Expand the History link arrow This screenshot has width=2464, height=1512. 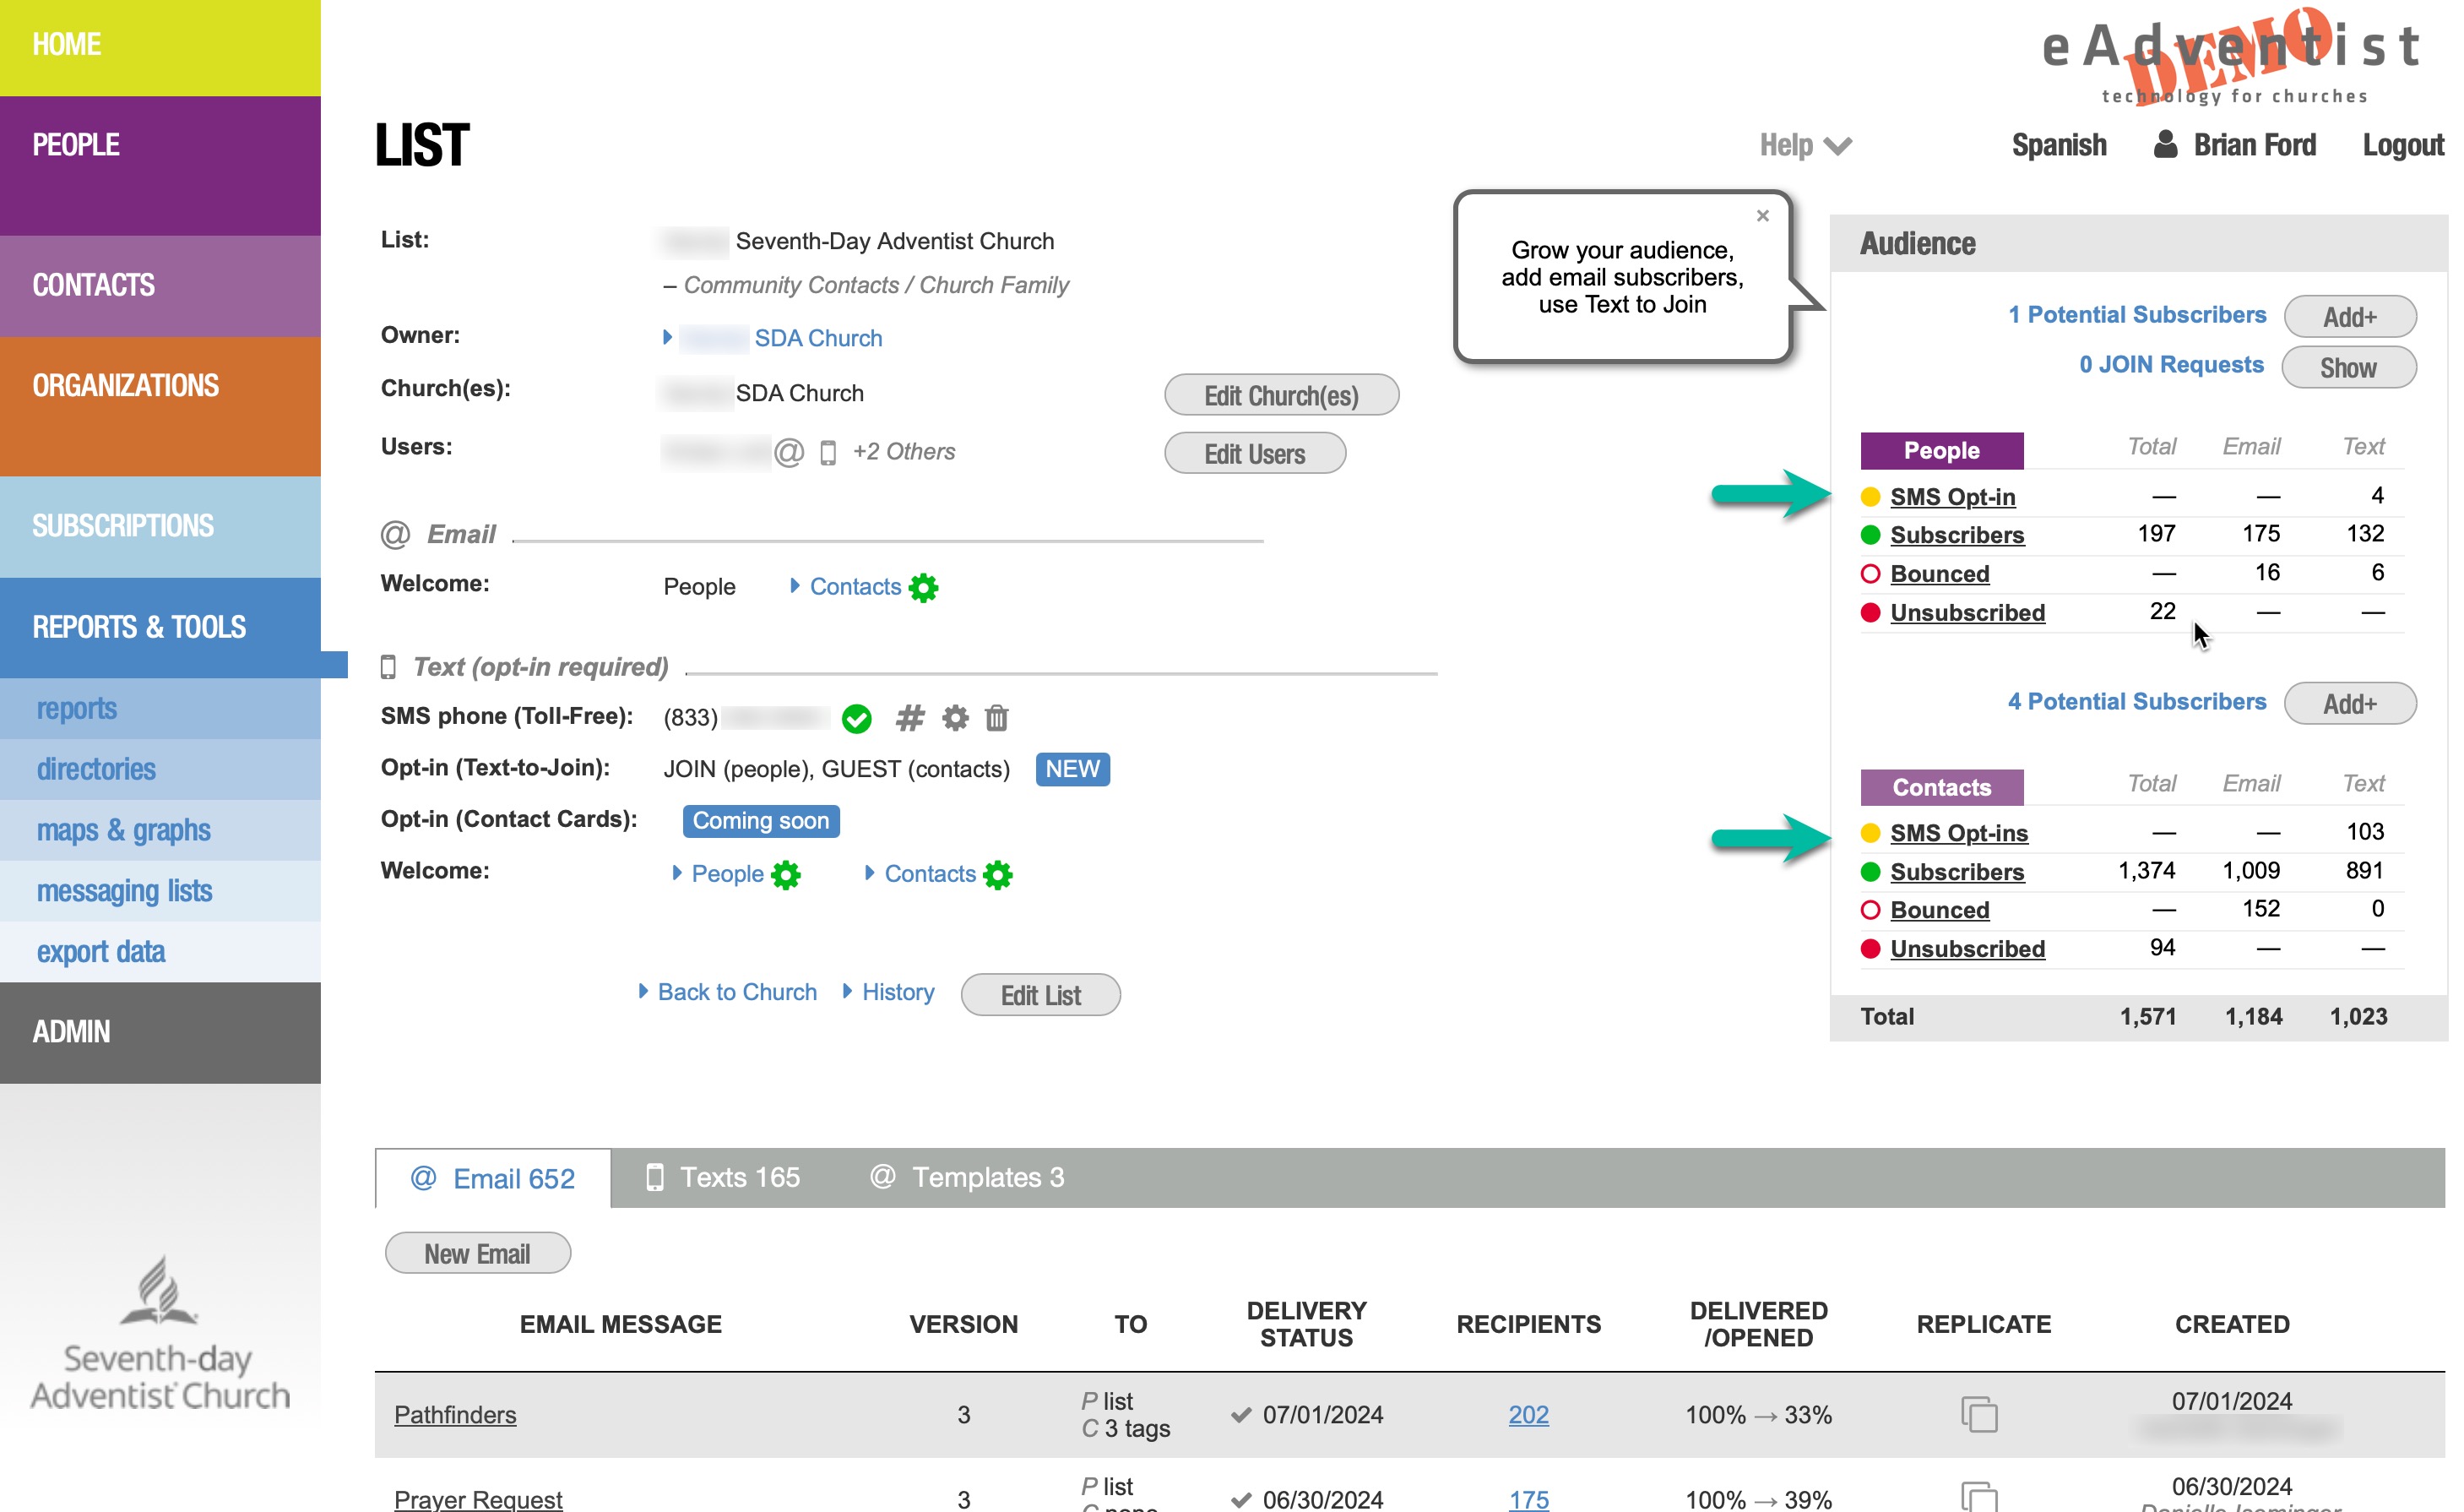(x=848, y=991)
